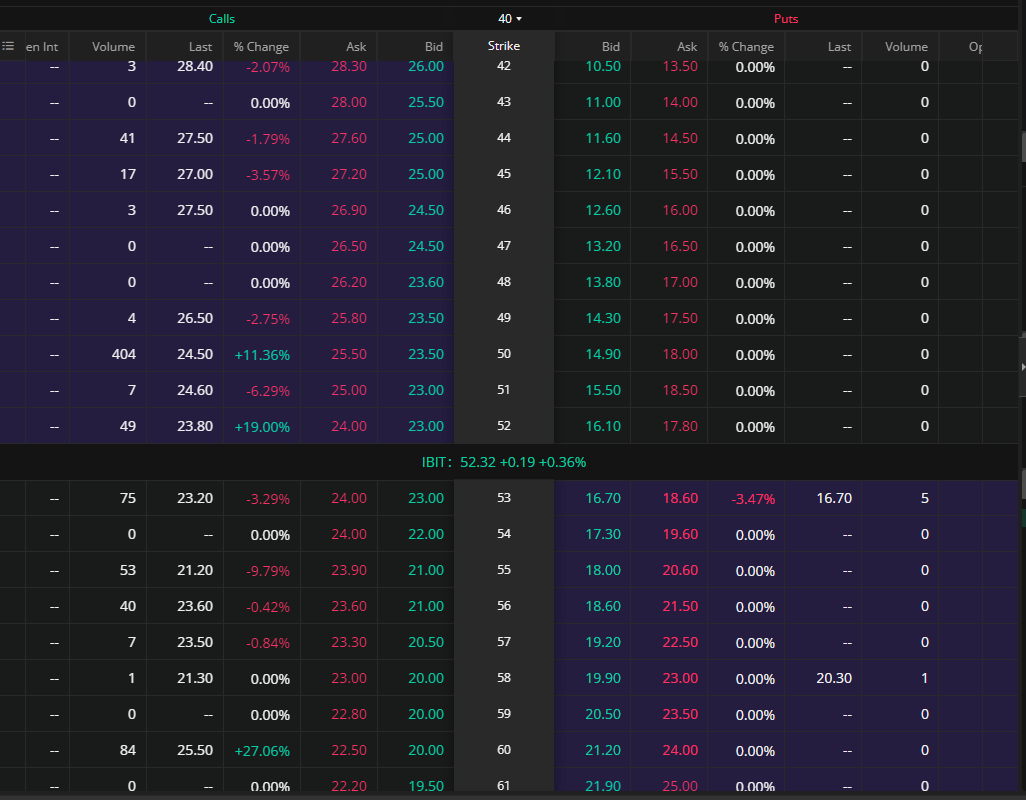Select the Calls section label
1026x800 pixels.
[x=222, y=19]
